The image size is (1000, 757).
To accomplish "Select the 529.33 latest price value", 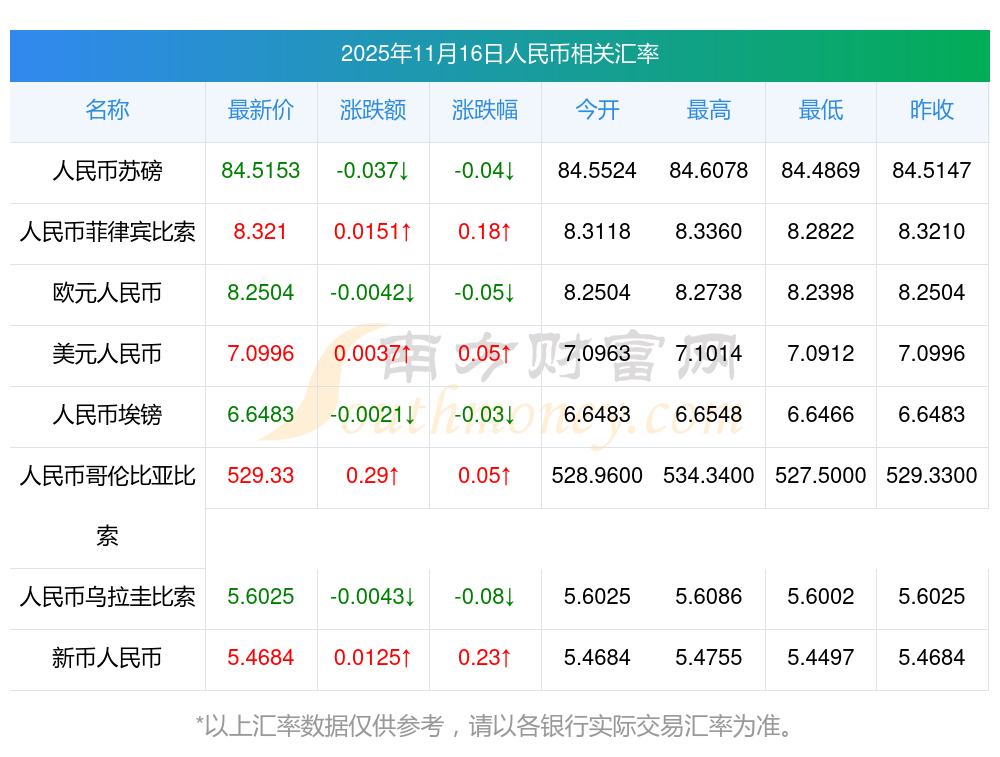I will [260, 476].
